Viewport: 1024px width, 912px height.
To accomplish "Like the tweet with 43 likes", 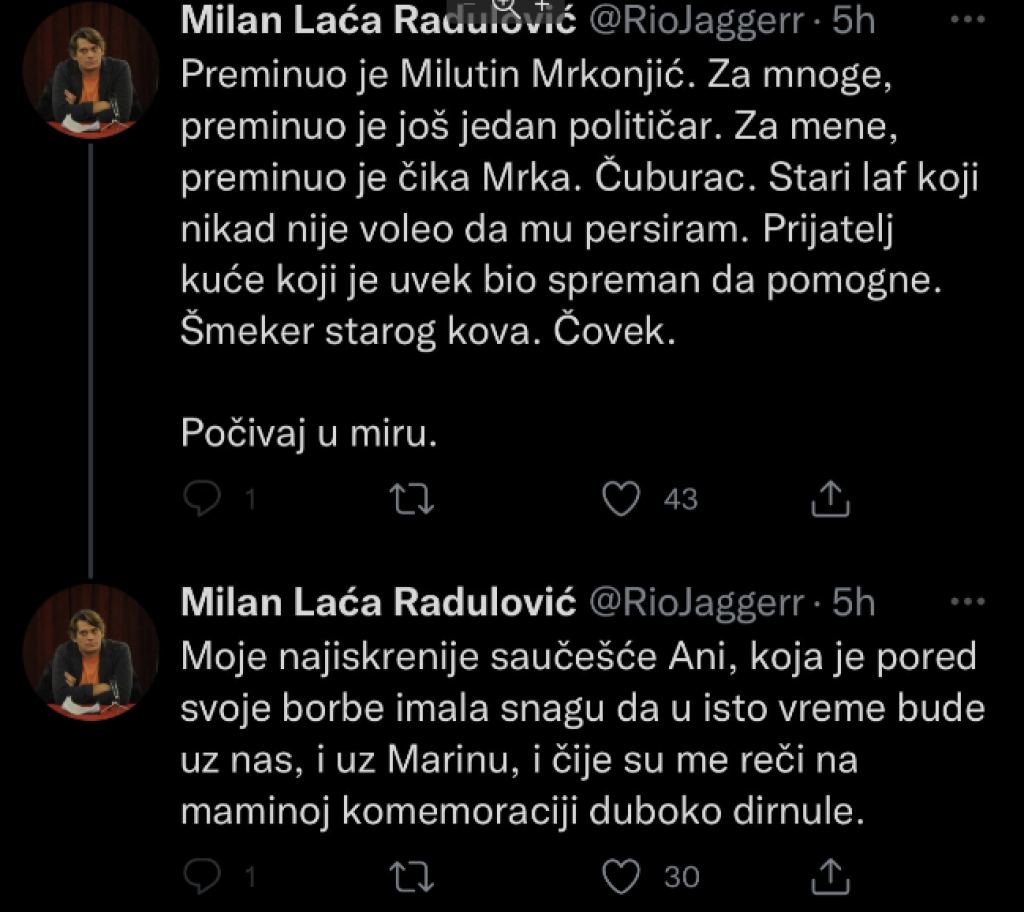I will click(x=622, y=499).
